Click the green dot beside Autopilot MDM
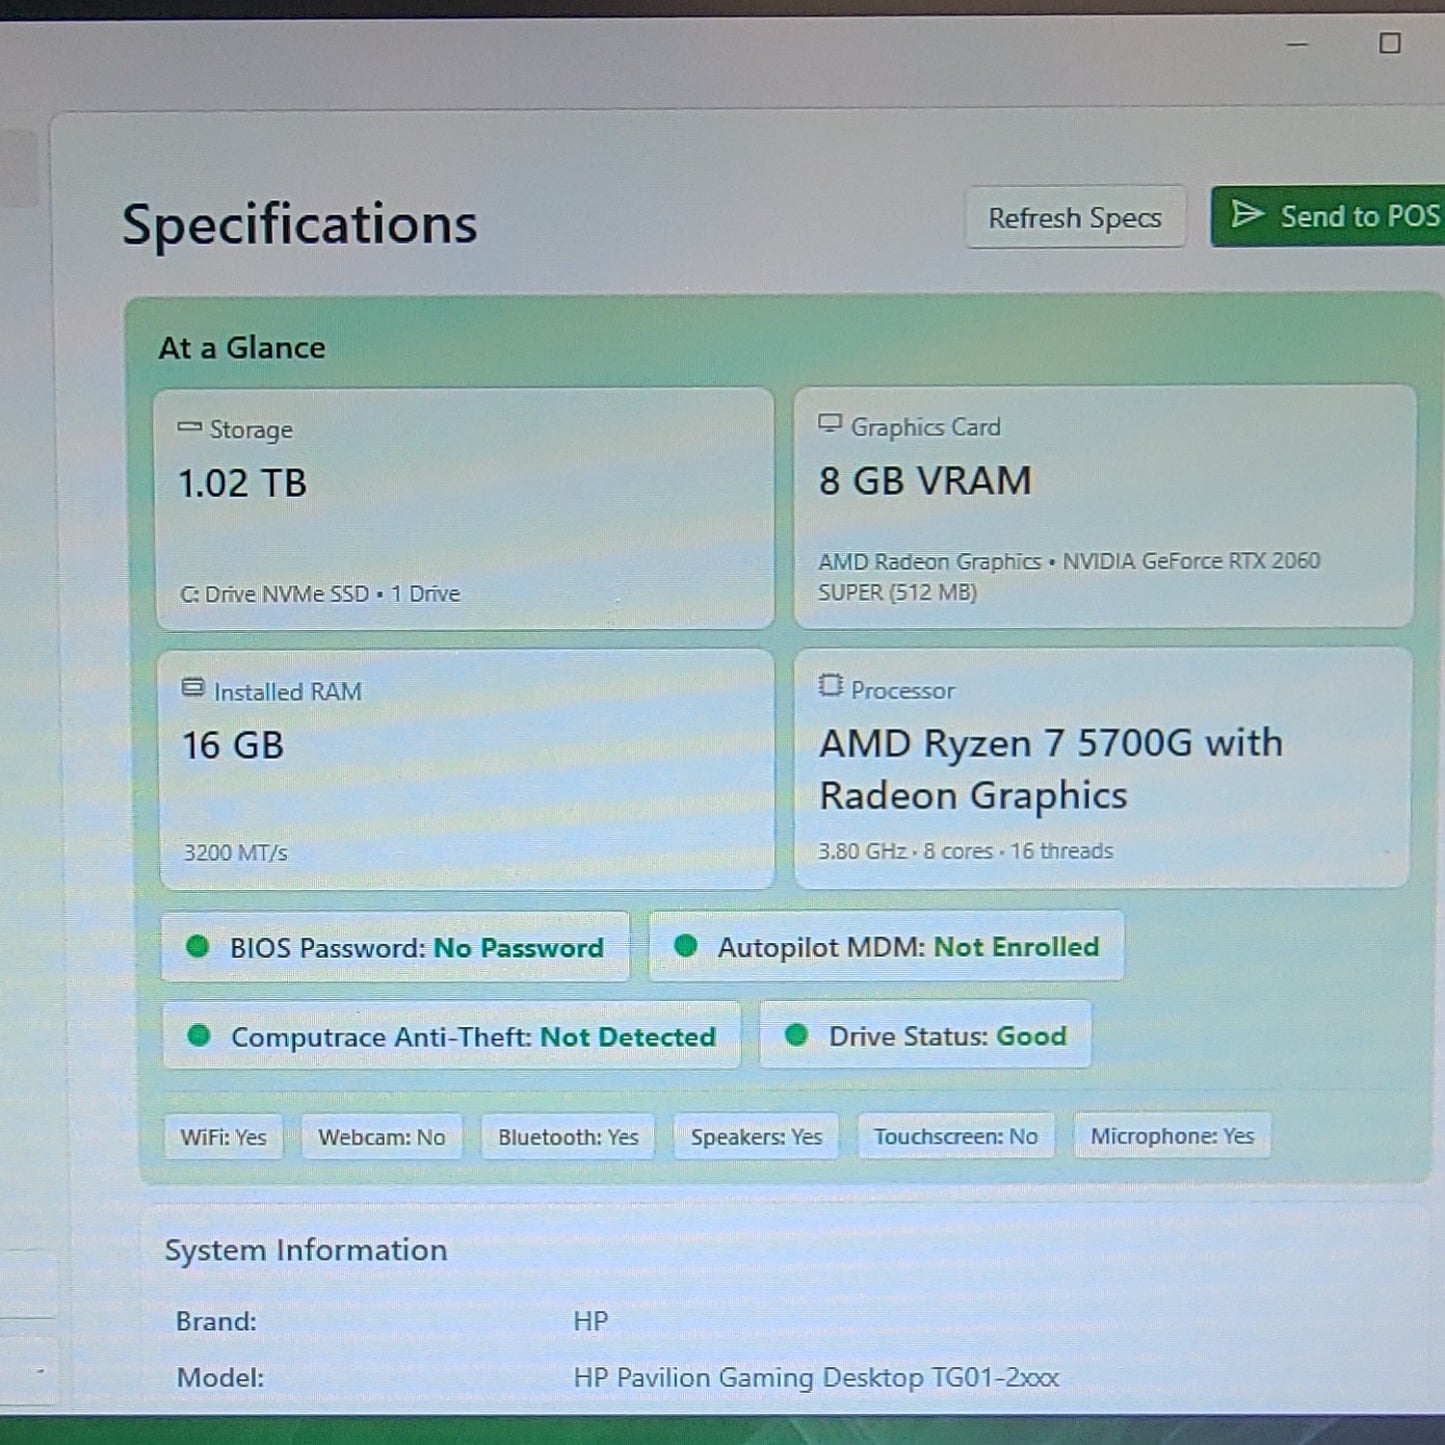This screenshot has width=1445, height=1445. (x=686, y=945)
